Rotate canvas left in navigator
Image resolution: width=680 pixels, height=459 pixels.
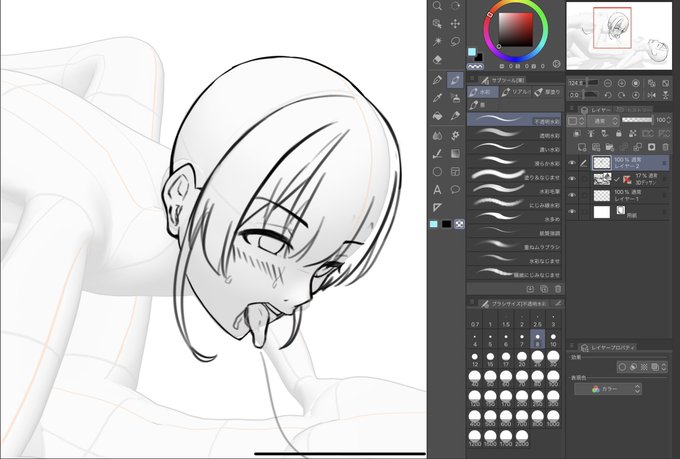click(608, 95)
